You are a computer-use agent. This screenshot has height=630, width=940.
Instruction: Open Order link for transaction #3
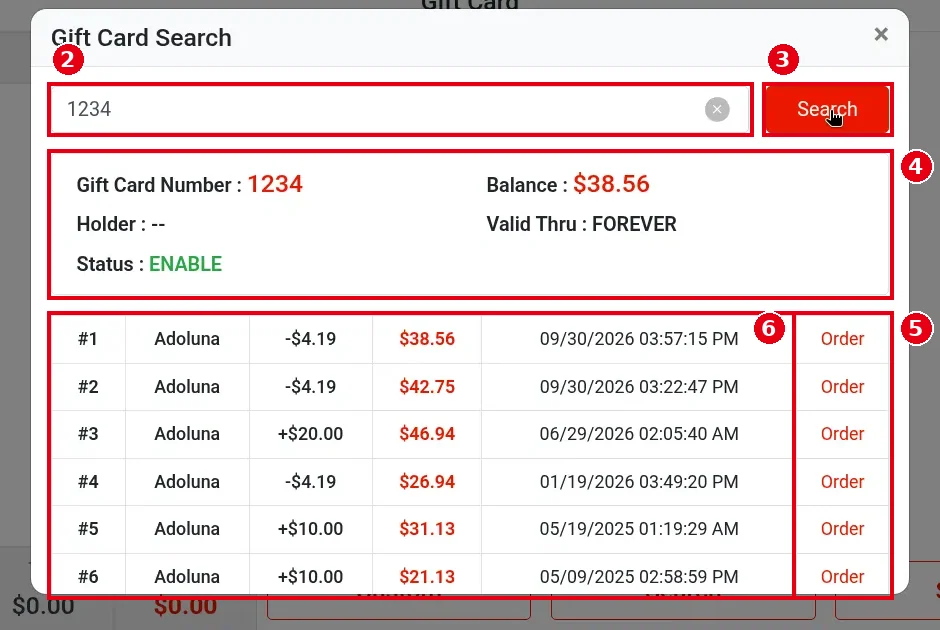click(842, 433)
